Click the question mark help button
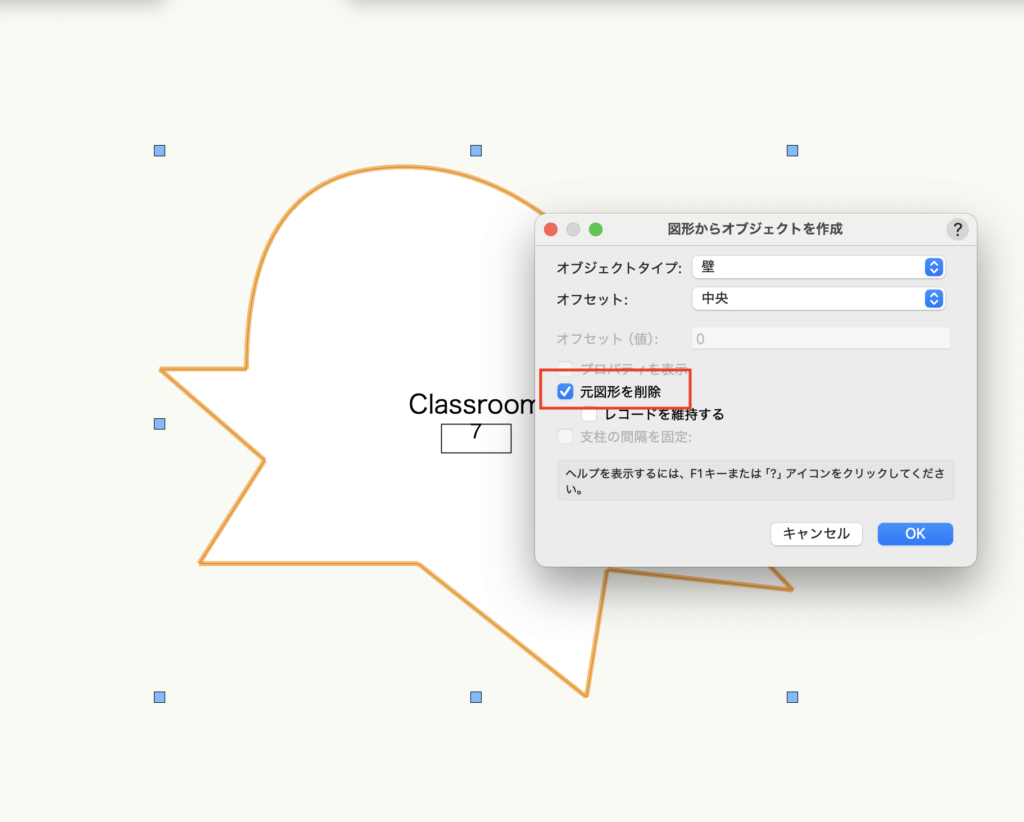1024x822 pixels. [x=957, y=229]
